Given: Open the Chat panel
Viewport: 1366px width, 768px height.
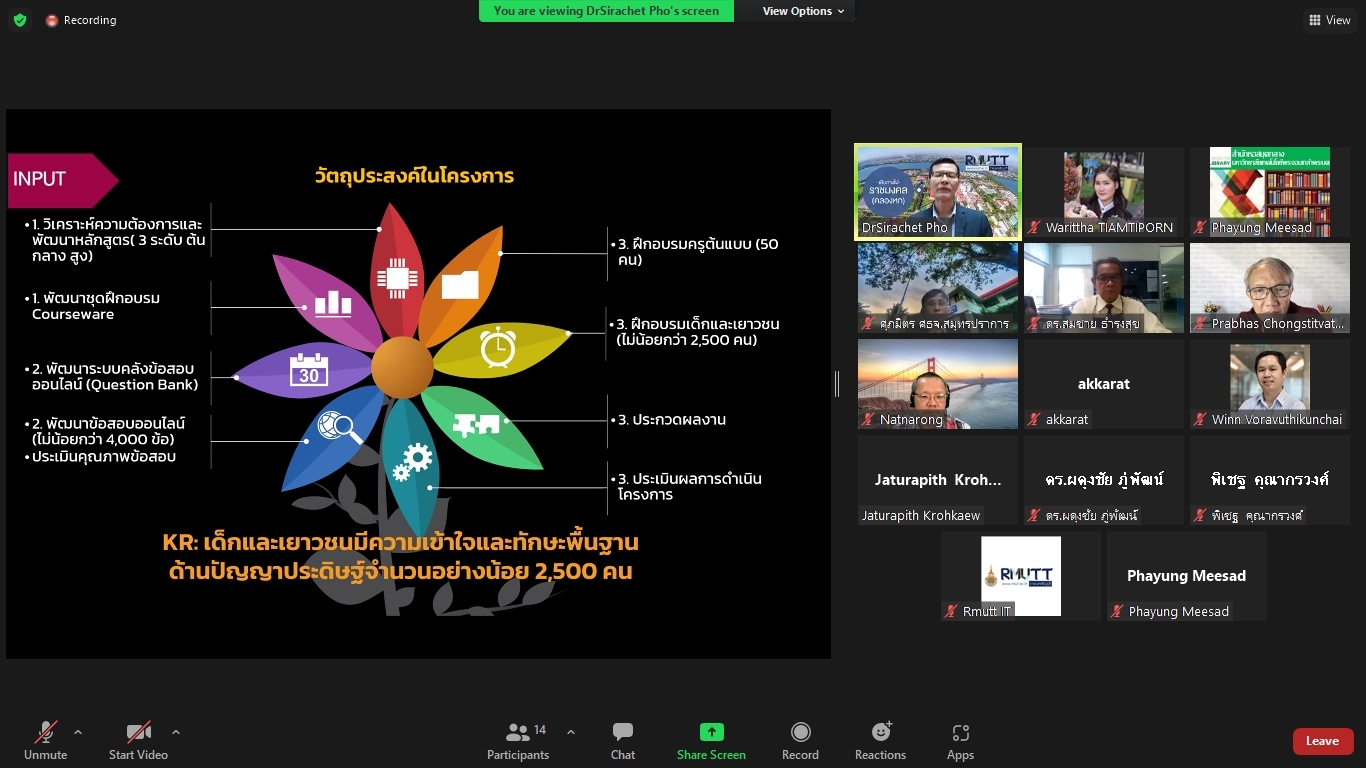Looking at the screenshot, I should point(622,741).
